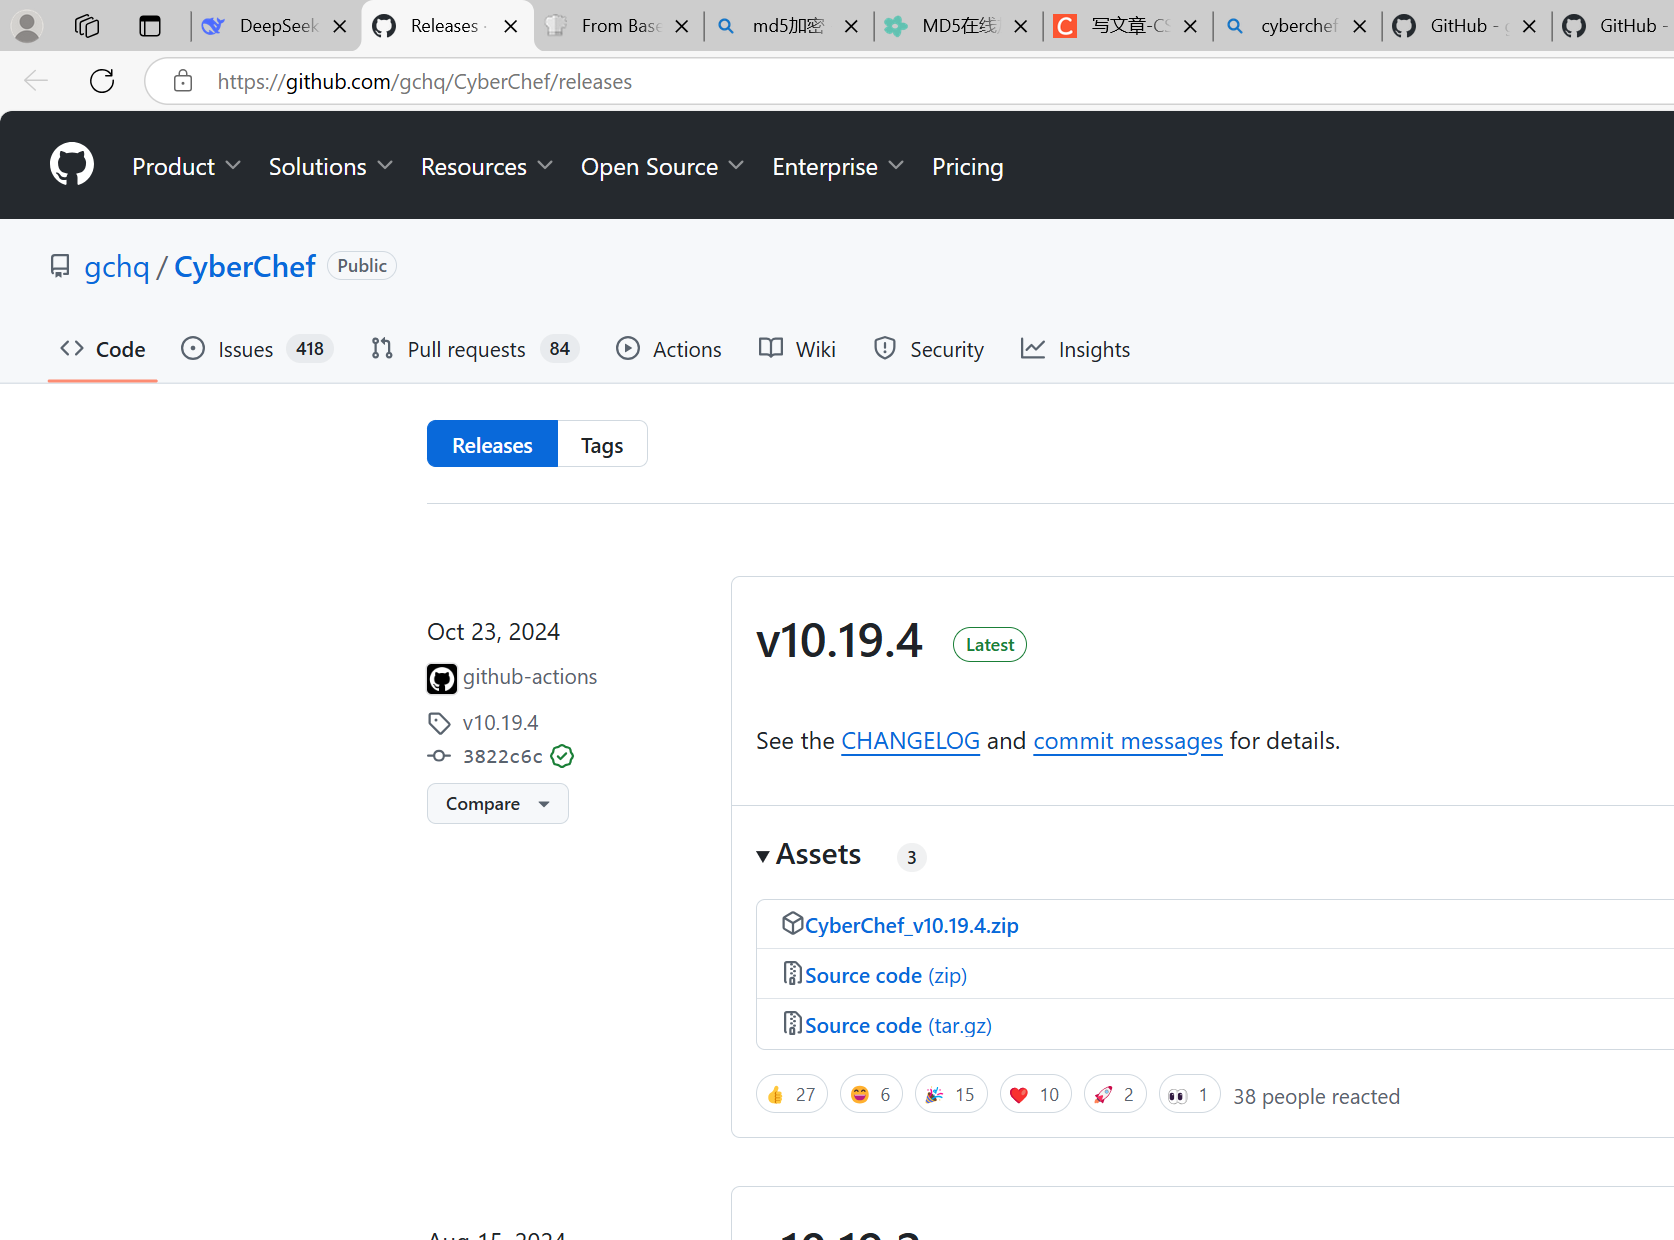Click the party hooray reaction 15
Screen dimensions: 1674x1240
[x=951, y=1094]
